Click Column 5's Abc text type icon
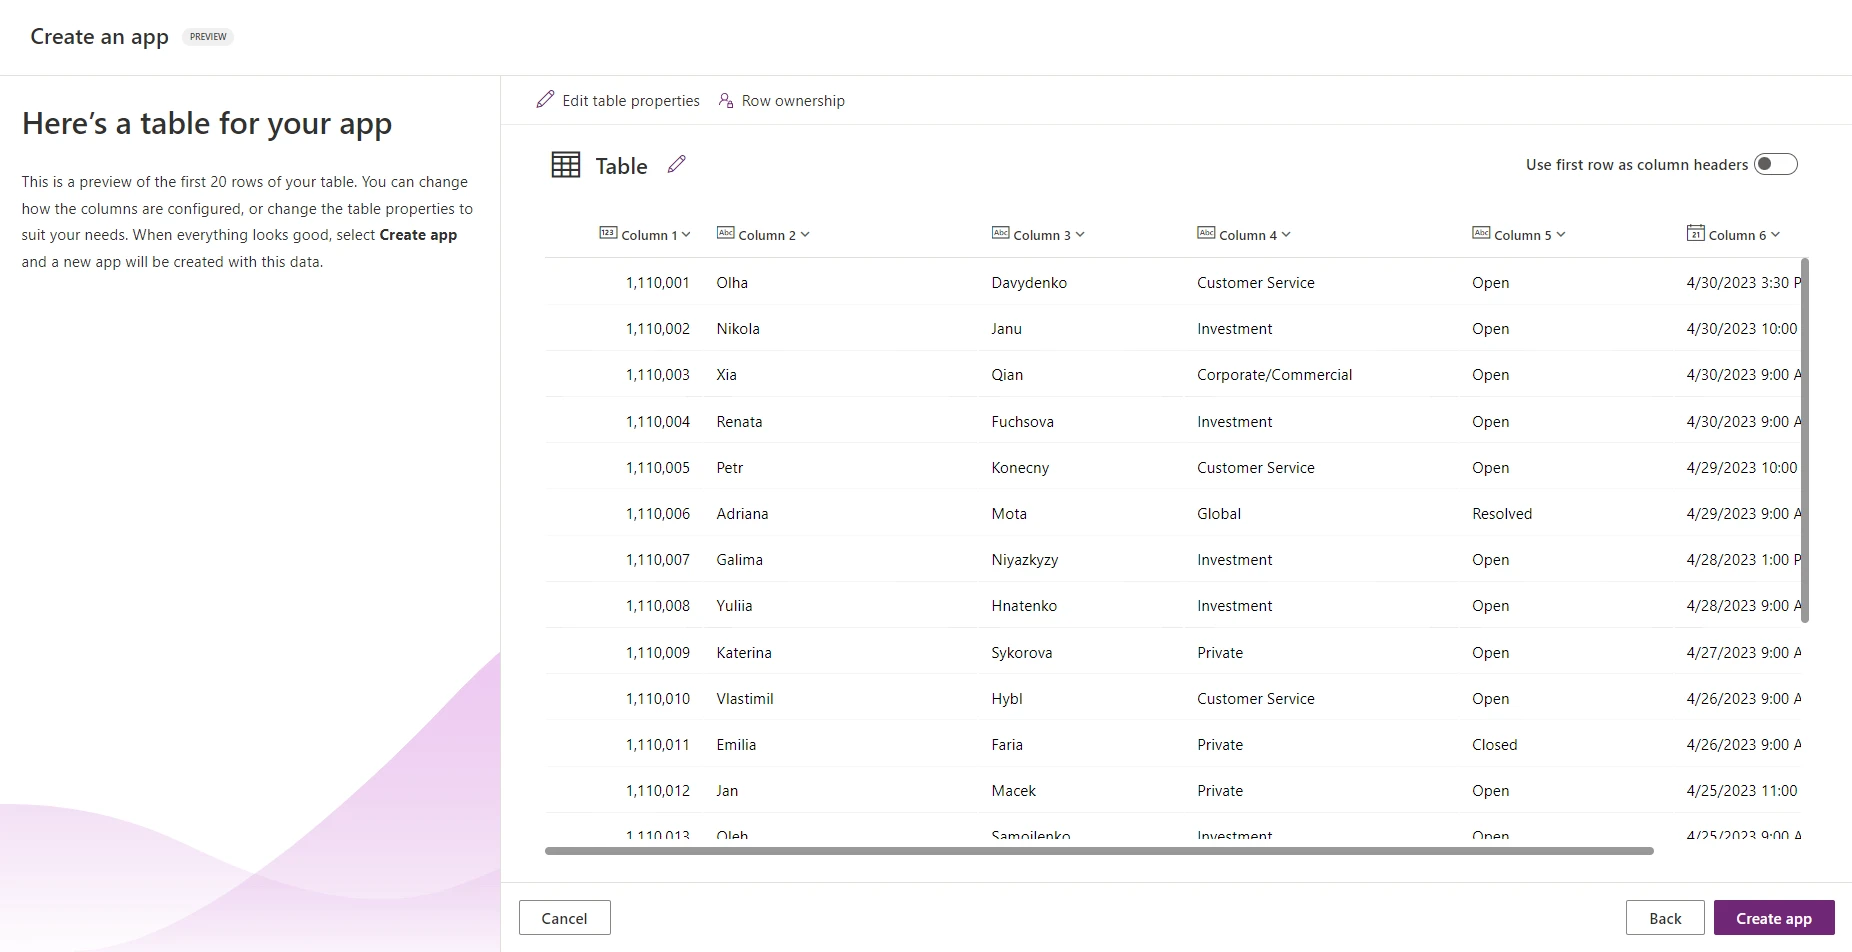The width and height of the screenshot is (1852, 952). [1481, 232]
